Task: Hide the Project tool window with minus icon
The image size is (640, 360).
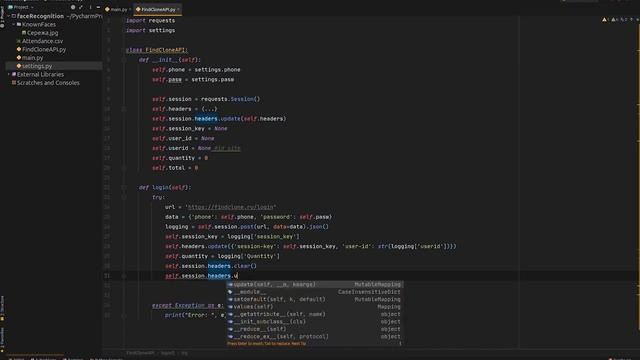Action: [x=98, y=7]
